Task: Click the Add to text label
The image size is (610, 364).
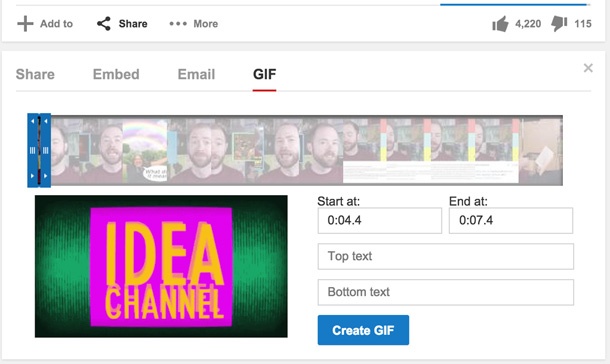Action: tap(56, 24)
